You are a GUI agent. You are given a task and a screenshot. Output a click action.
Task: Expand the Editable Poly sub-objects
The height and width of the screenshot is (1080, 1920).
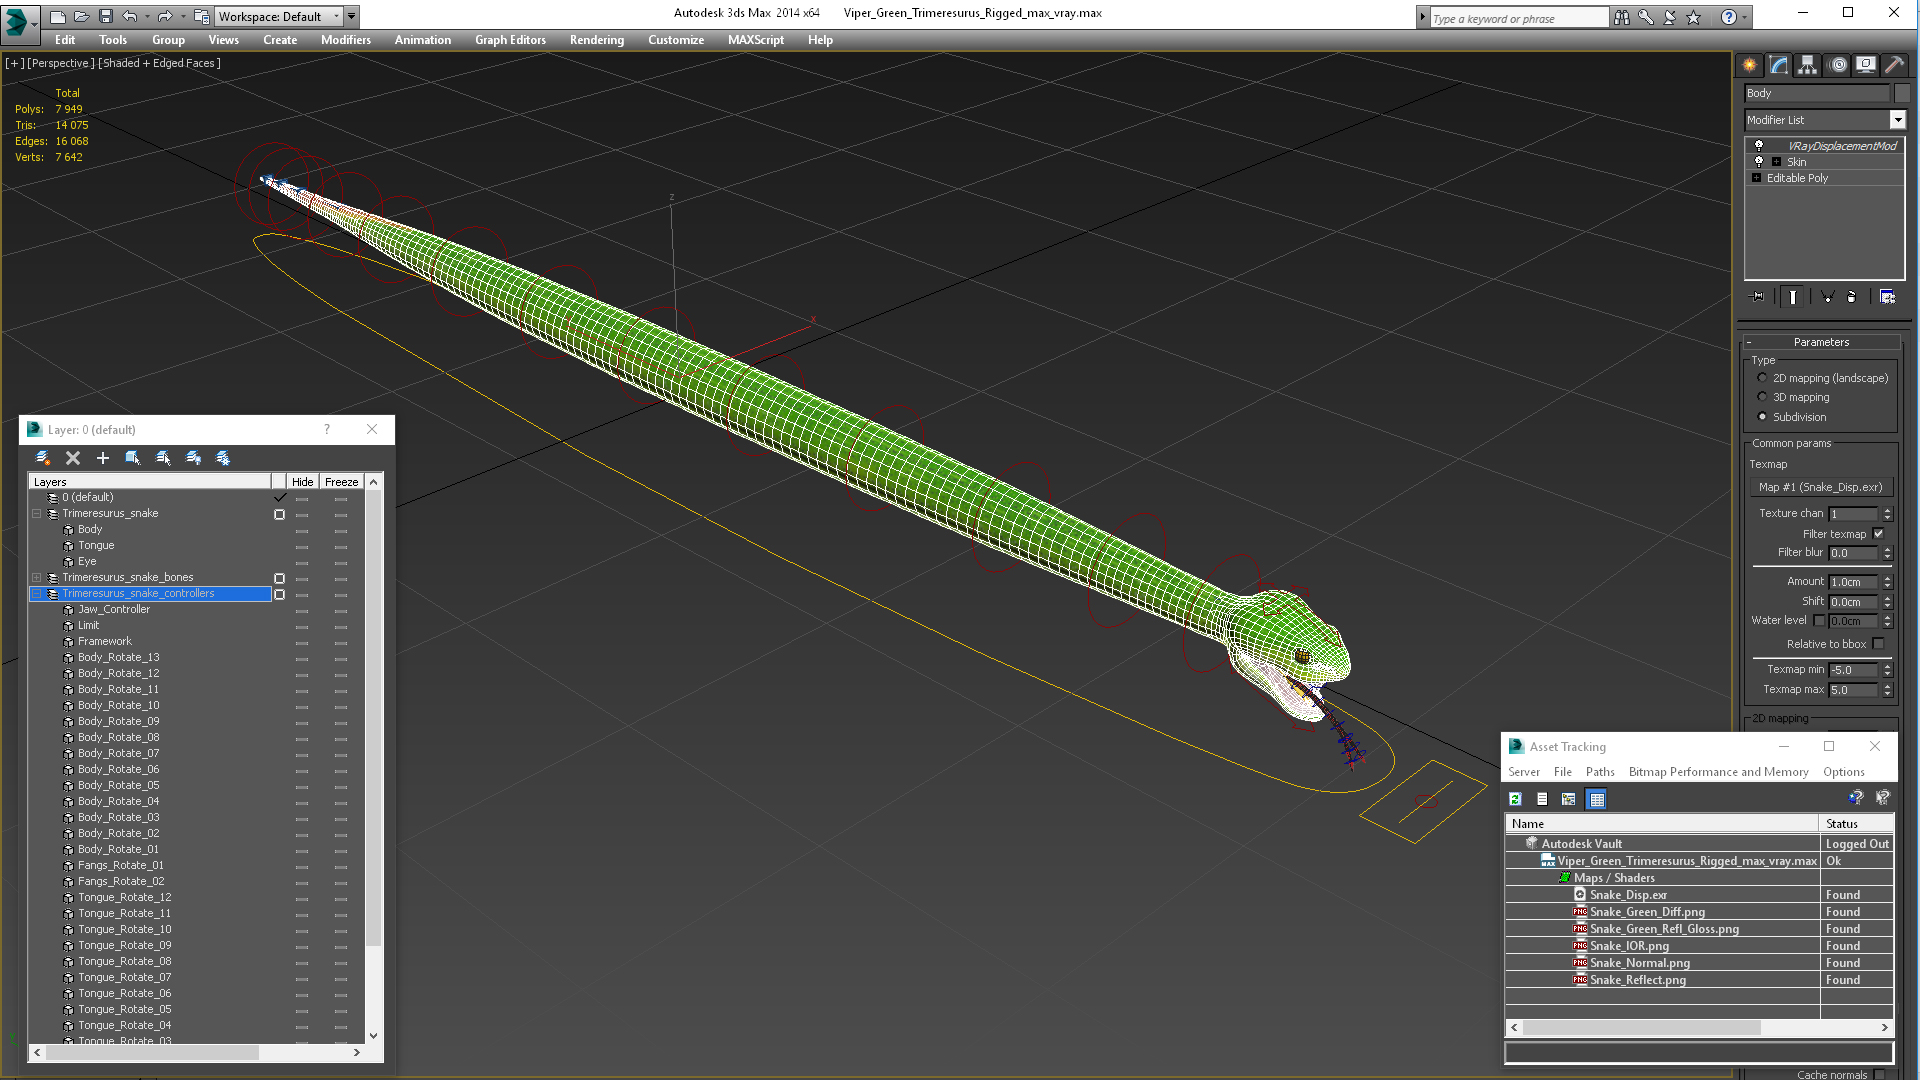click(1756, 178)
